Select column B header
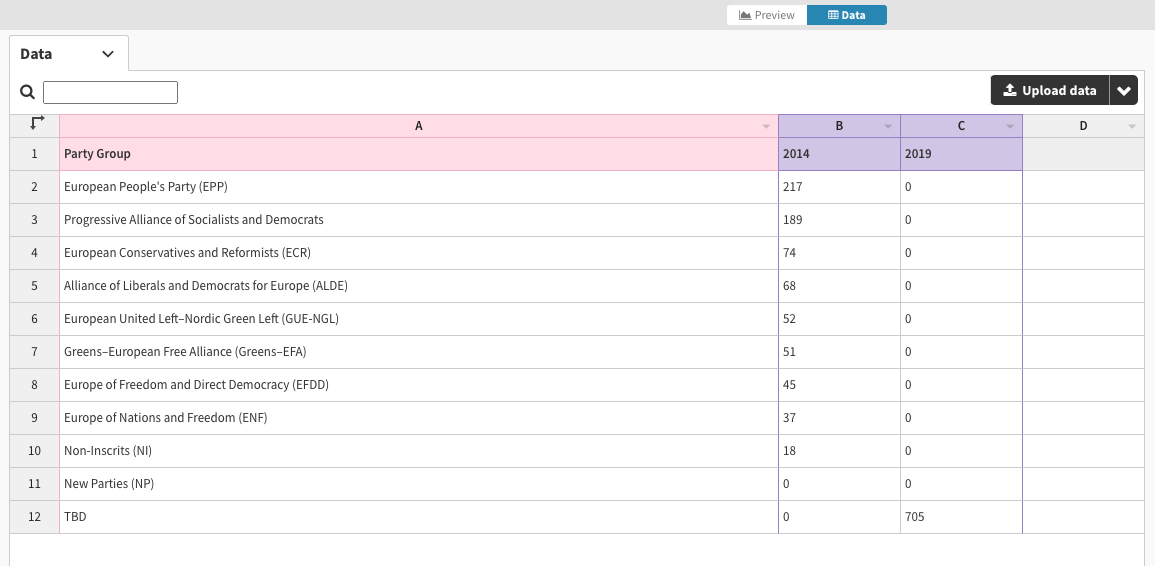The height and width of the screenshot is (566, 1155). click(x=839, y=126)
